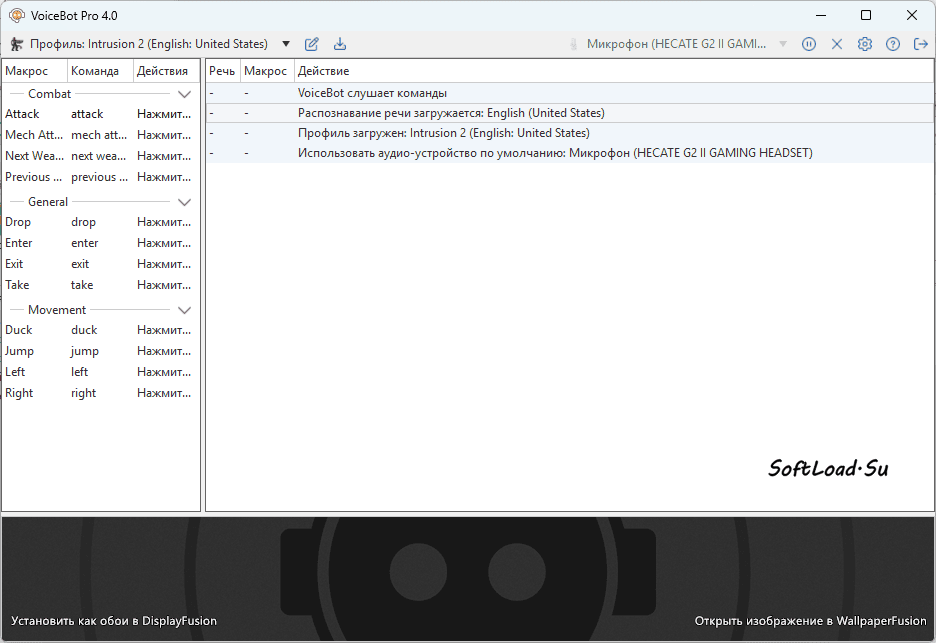The height and width of the screenshot is (643, 936).
Task: Minimize the VoiceBot Pro window
Action: (821, 16)
